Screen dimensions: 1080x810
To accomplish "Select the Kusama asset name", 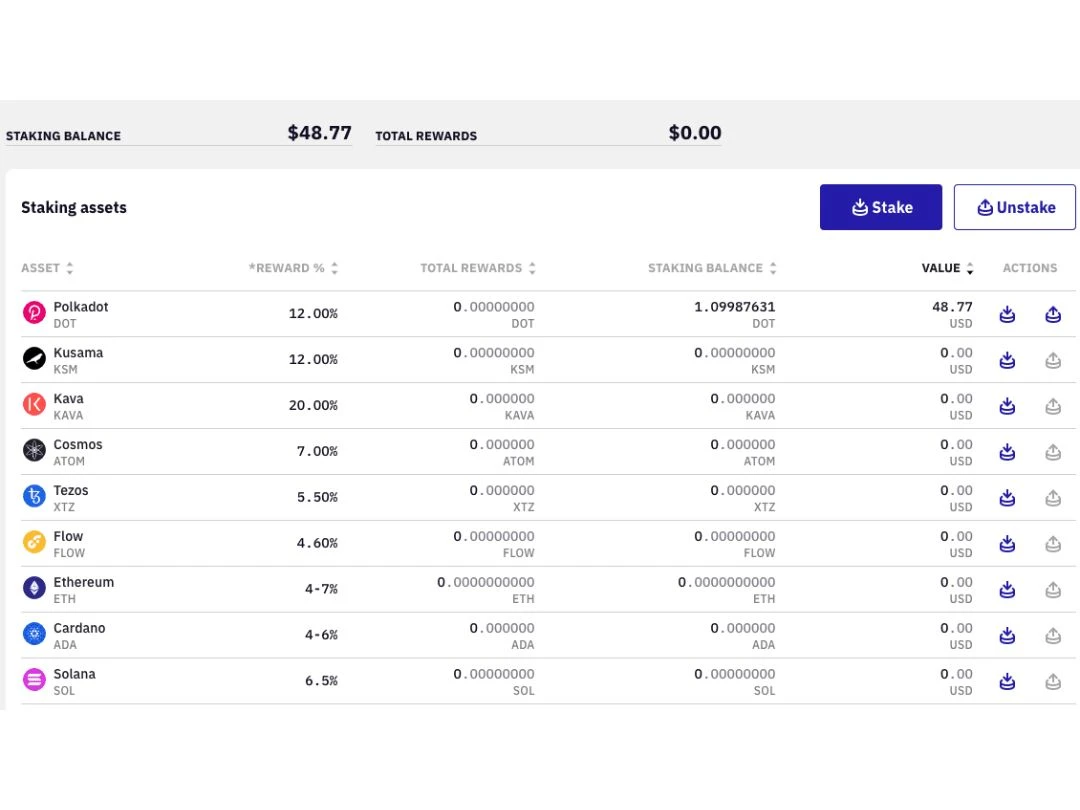I will click(x=78, y=353).
